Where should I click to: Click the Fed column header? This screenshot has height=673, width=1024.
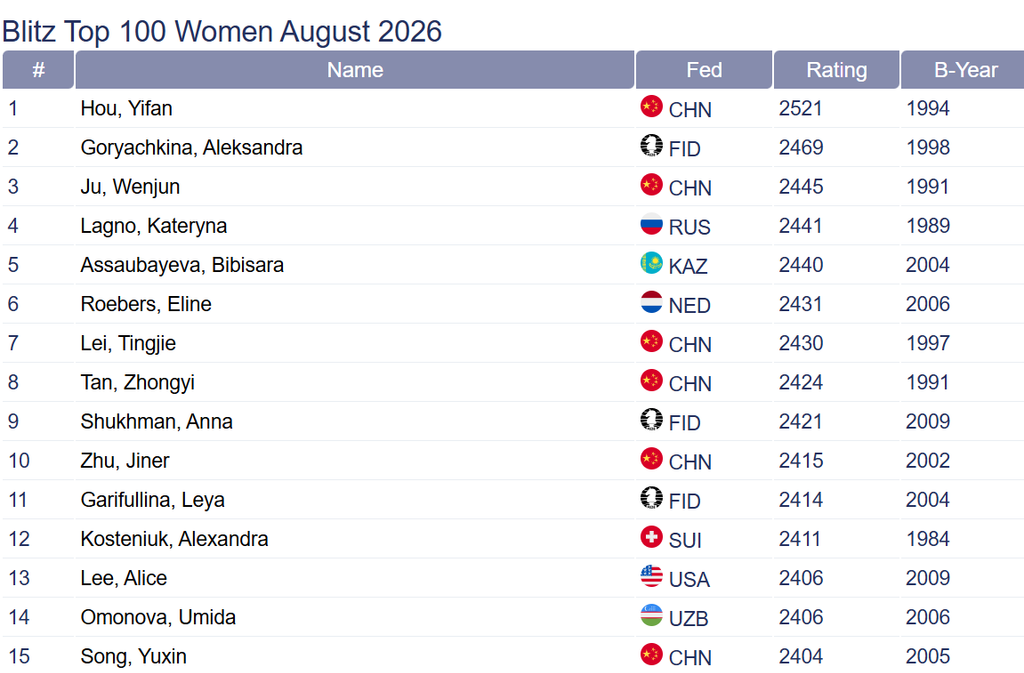tap(704, 70)
